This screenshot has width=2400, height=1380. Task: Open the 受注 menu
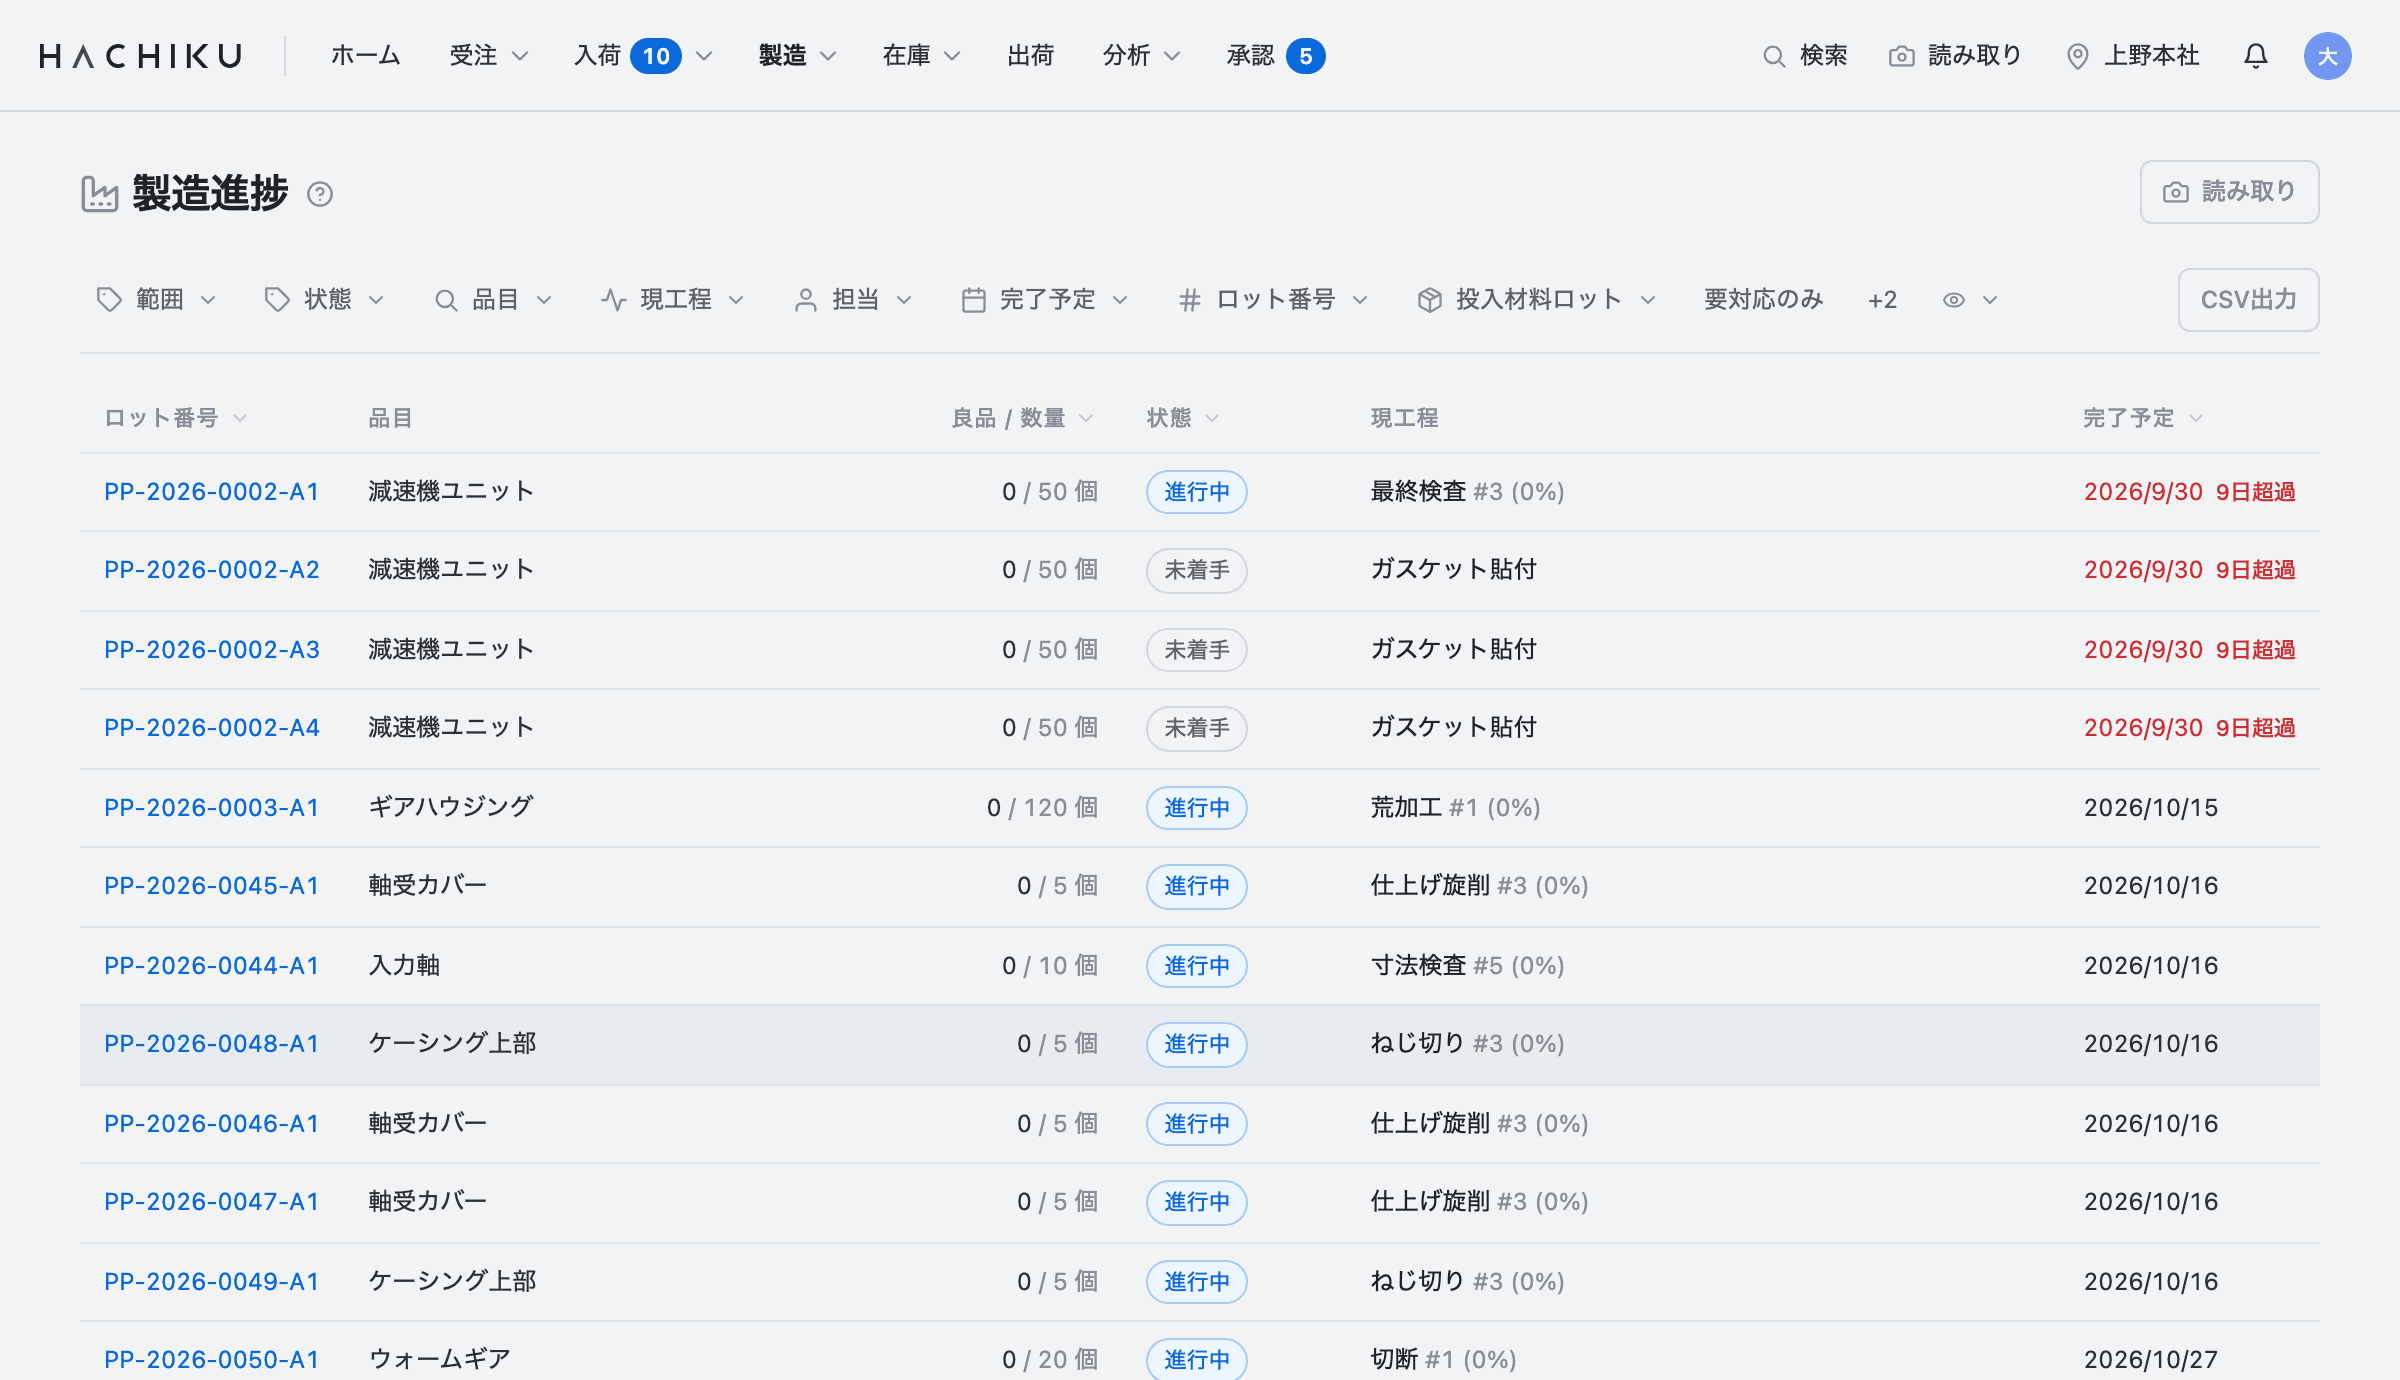pos(488,56)
